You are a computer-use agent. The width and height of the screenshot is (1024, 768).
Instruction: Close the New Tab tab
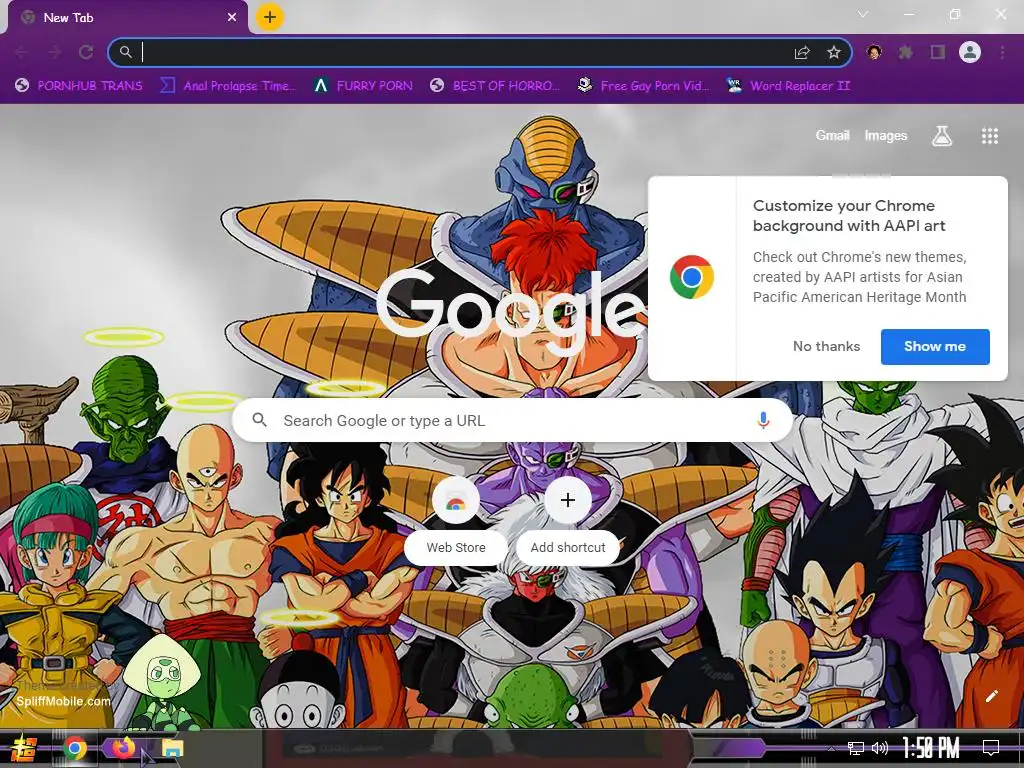[x=232, y=18]
